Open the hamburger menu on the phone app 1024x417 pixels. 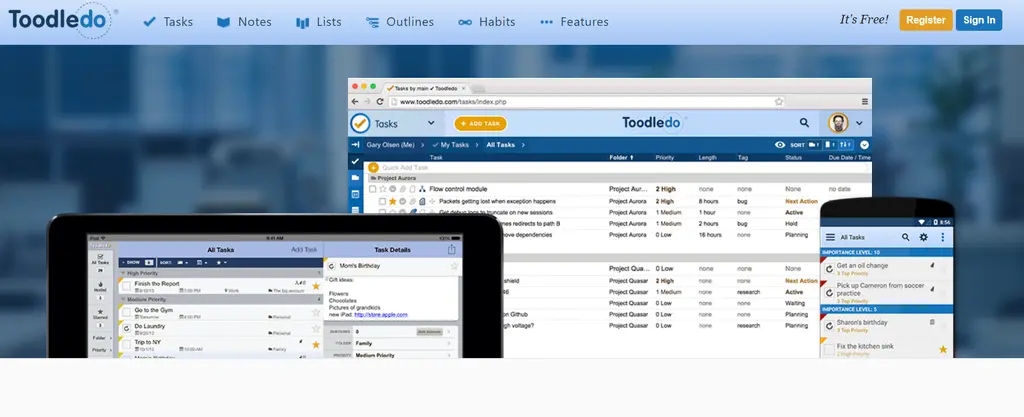click(x=830, y=238)
